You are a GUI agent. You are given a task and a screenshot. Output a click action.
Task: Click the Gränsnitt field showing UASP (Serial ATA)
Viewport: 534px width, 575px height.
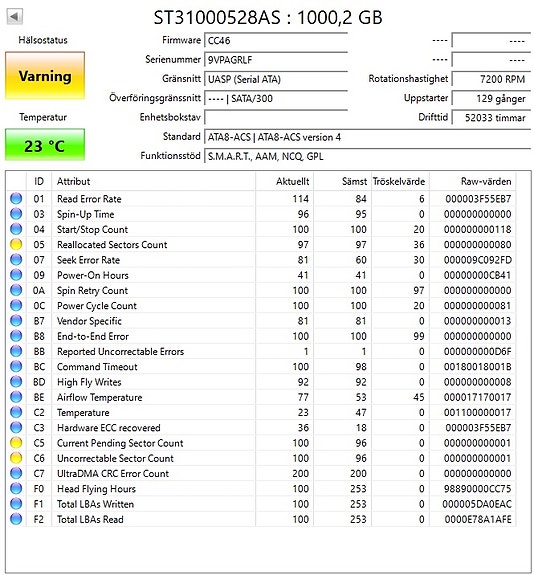[276, 79]
